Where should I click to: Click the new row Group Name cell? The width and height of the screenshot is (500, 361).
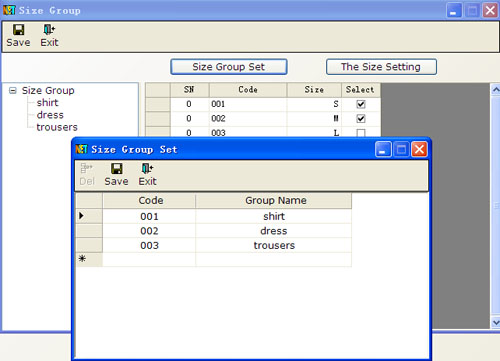273,259
